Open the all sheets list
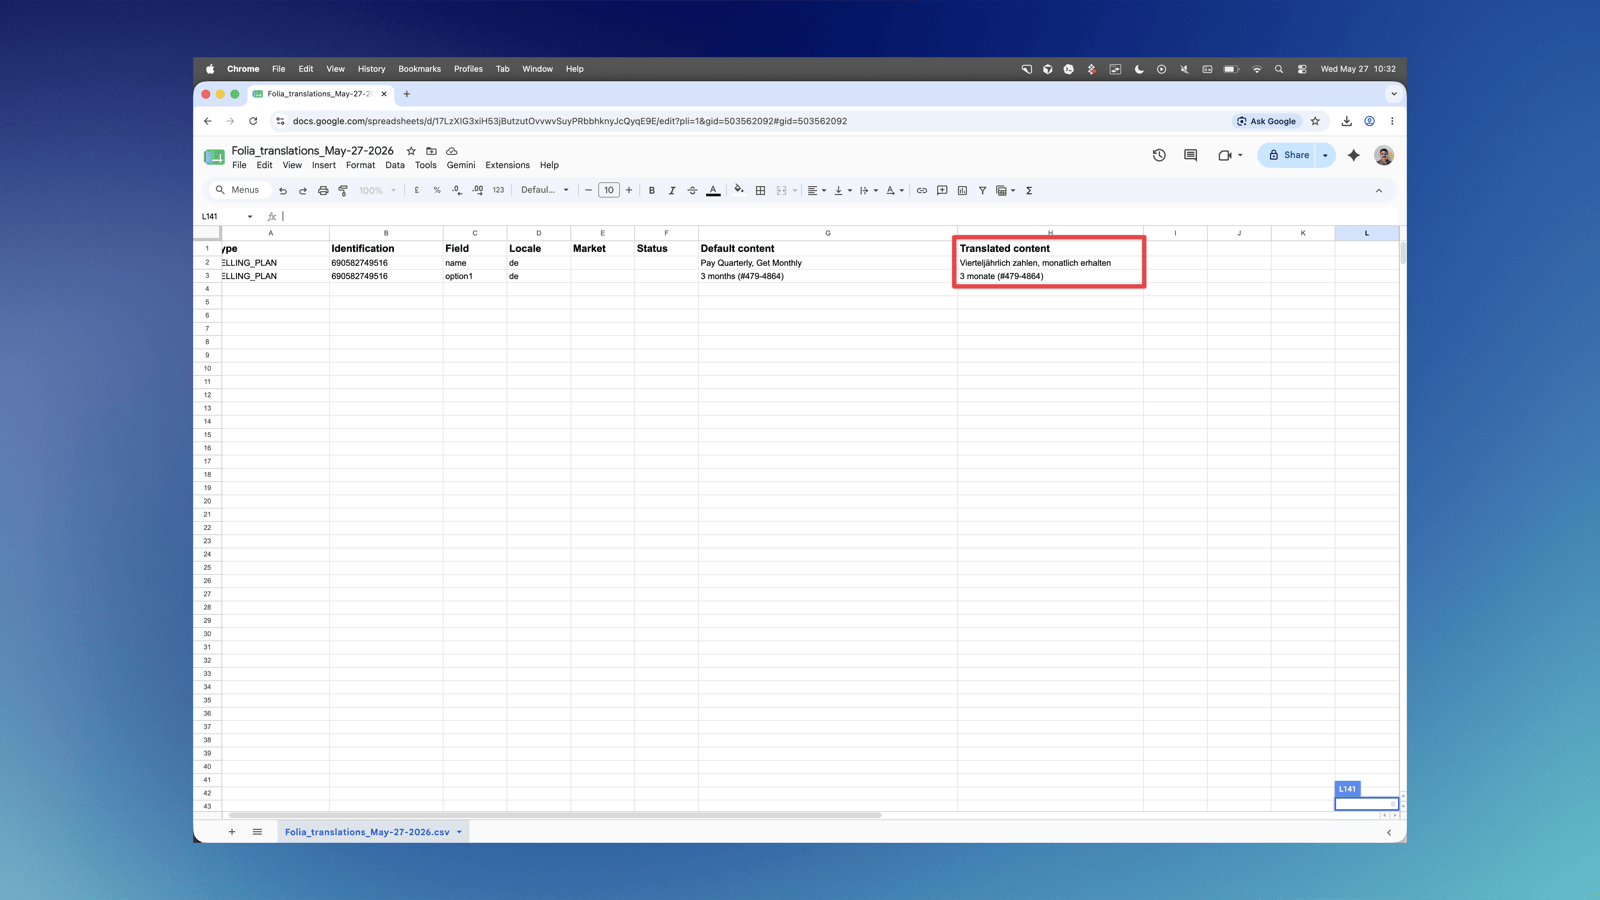Image resolution: width=1600 pixels, height=900 pixels. (x=257, y=832)
